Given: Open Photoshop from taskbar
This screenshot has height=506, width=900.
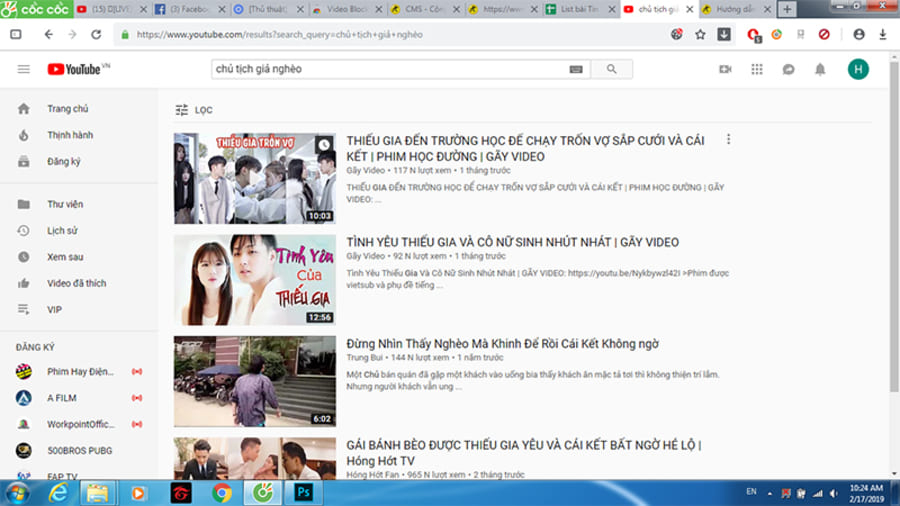Looking at the screenshot, I should 303,493.
